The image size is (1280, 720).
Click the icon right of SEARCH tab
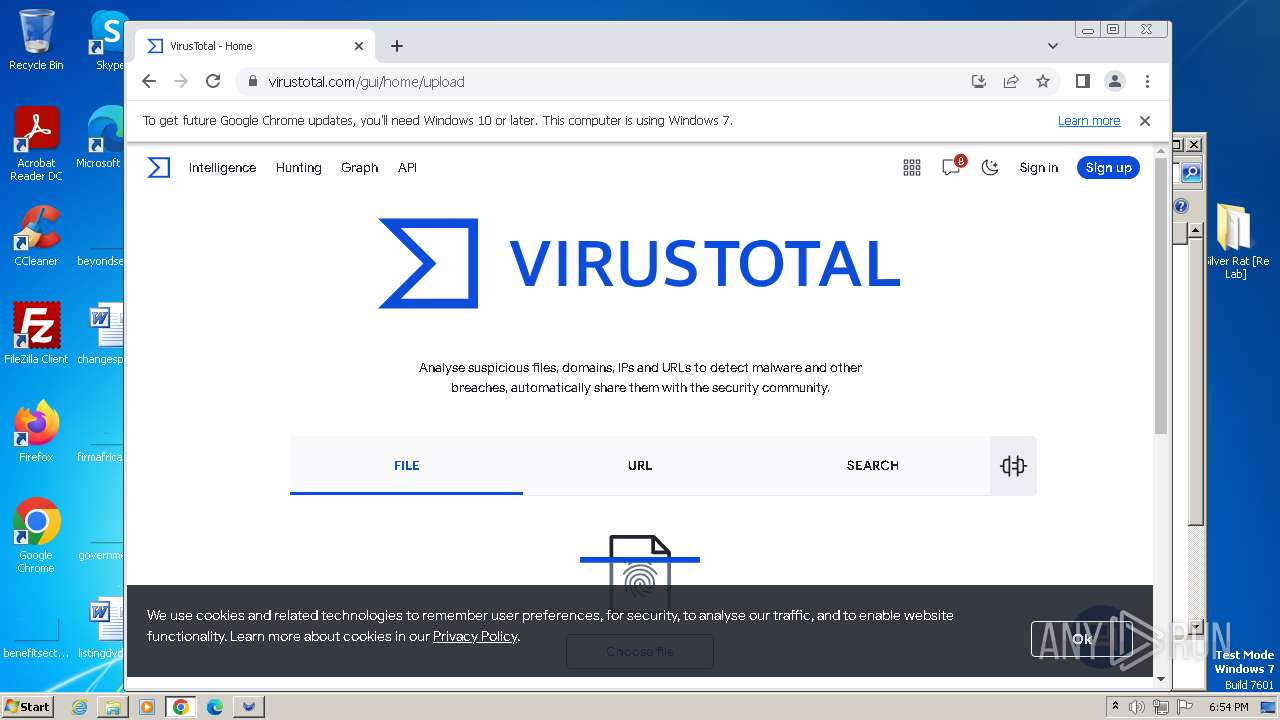[1013, 466]
